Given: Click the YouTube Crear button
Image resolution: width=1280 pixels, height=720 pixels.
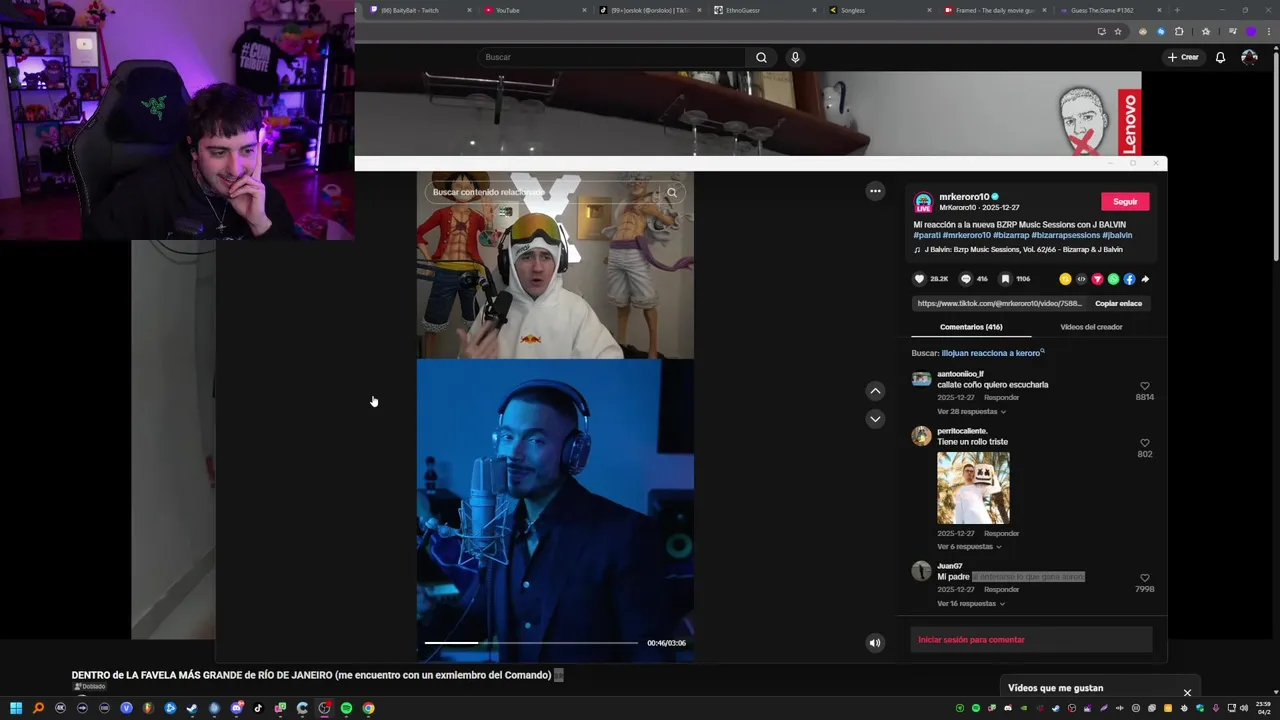Looking at the screenshot, I should click(1183, 57).
